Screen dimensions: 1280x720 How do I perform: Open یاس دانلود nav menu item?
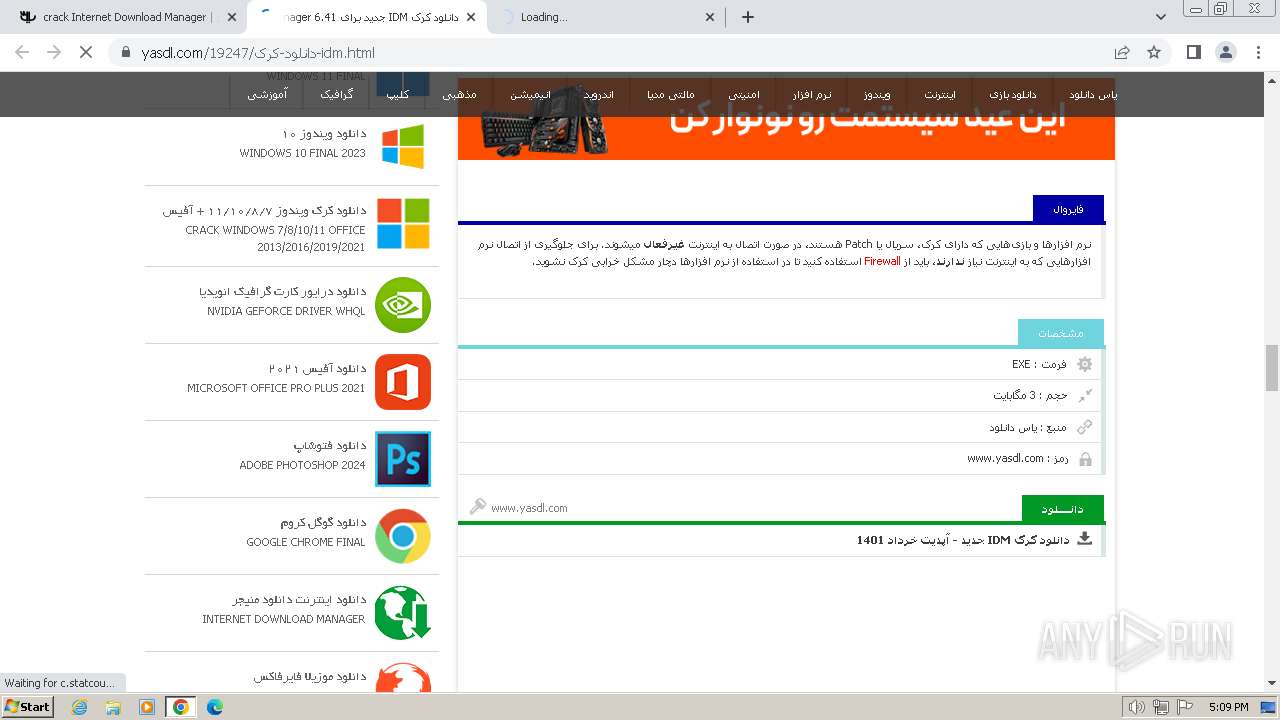[1092, 95]
